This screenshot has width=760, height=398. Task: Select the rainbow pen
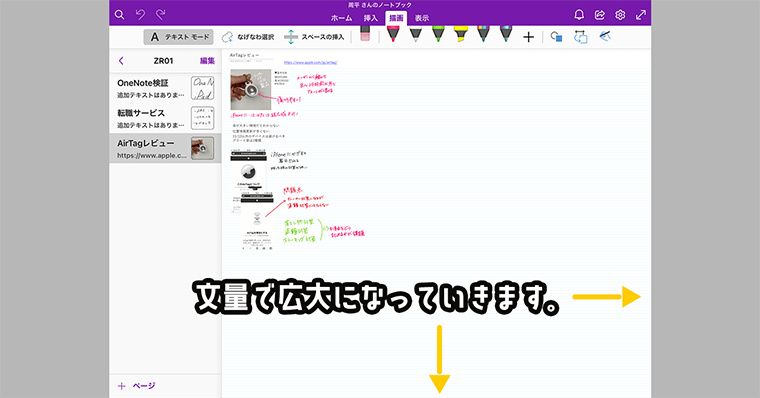(x=483, y=34)
